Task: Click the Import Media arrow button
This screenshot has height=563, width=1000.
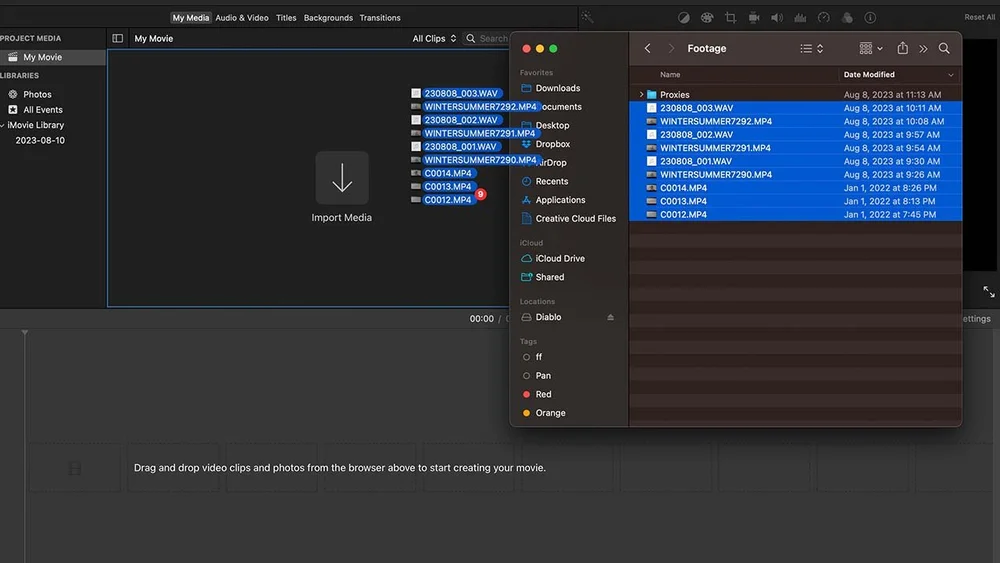Action: coord(342,178)
